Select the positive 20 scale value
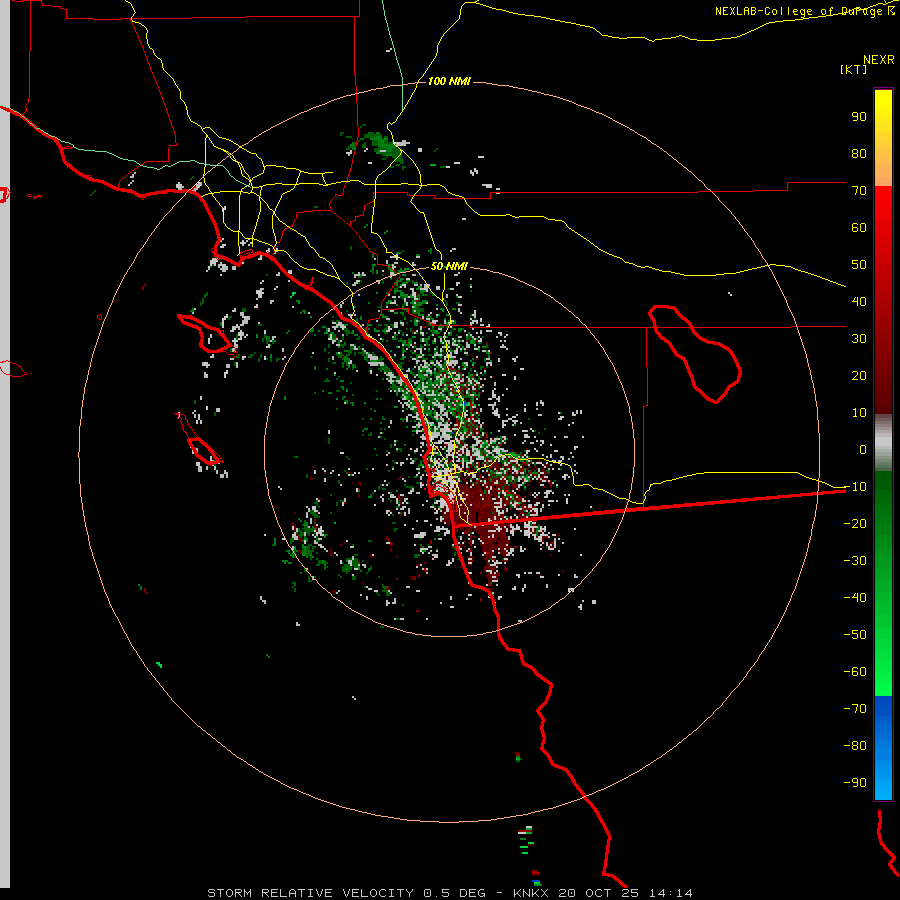900x900 pixels. pyautogui.click(x=859, y=375)
